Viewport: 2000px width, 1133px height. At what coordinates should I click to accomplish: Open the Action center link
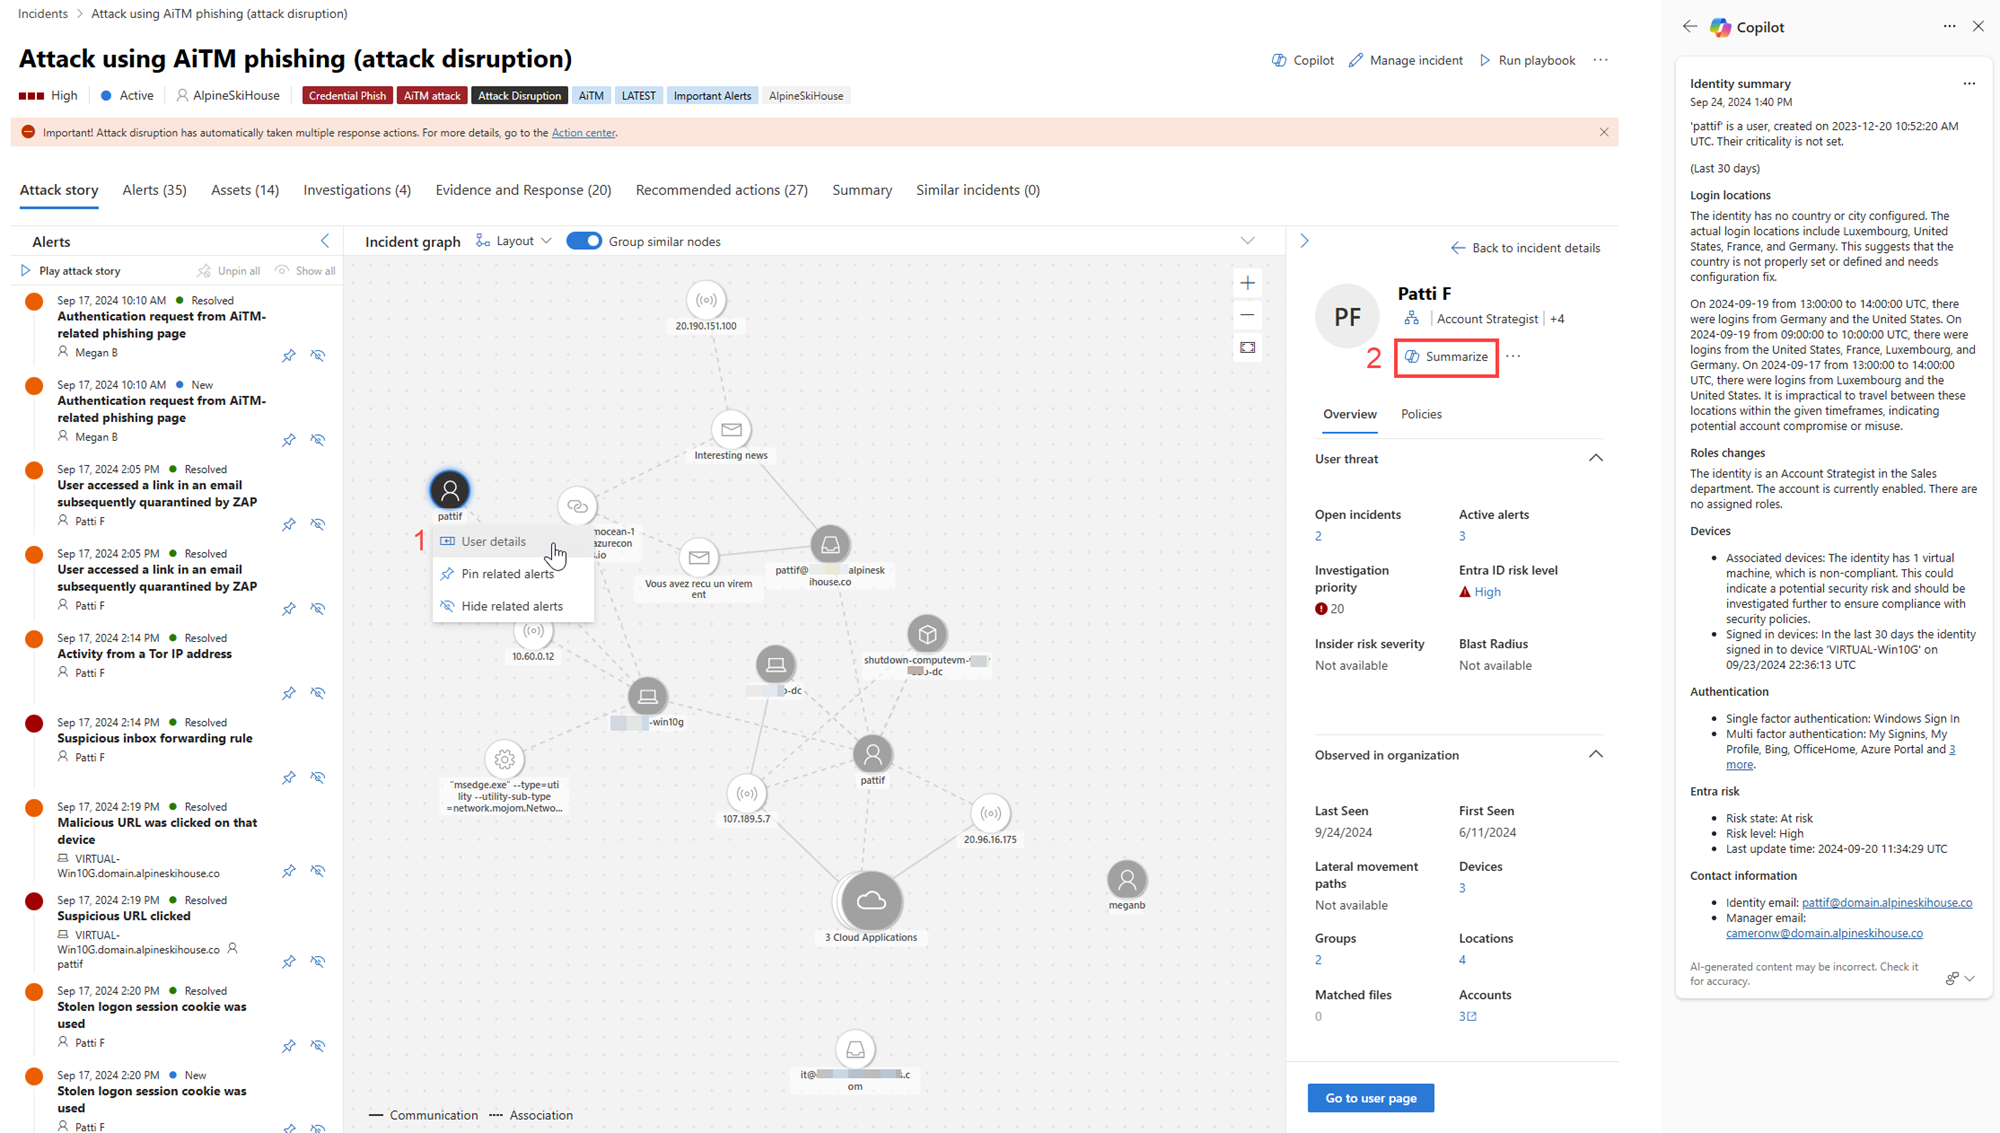(583, 133)
